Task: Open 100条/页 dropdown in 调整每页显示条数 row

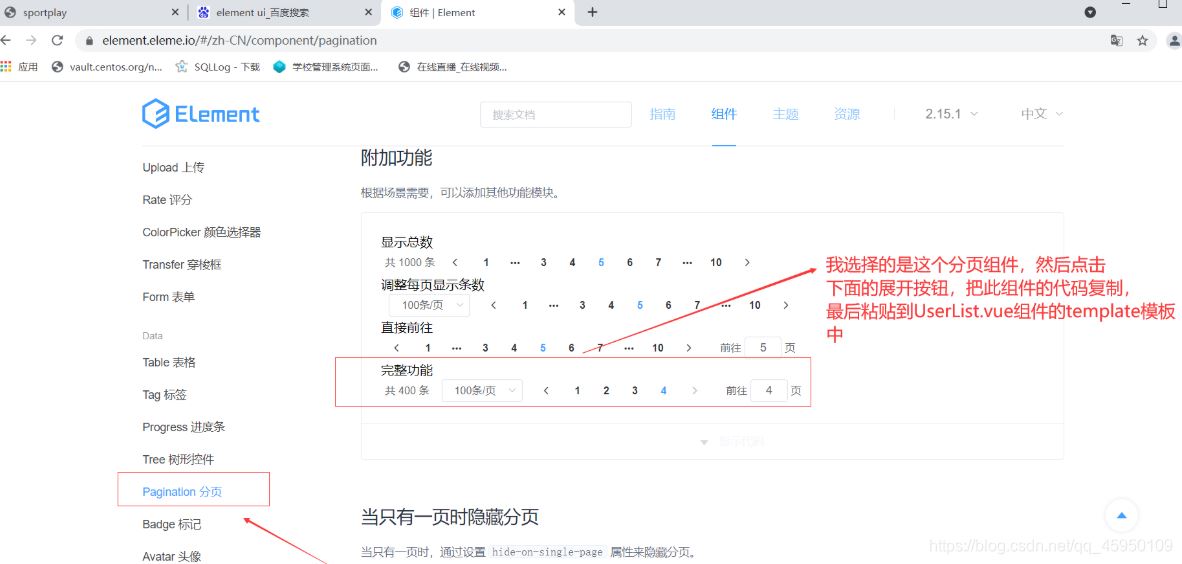Action: coord(430,305)
